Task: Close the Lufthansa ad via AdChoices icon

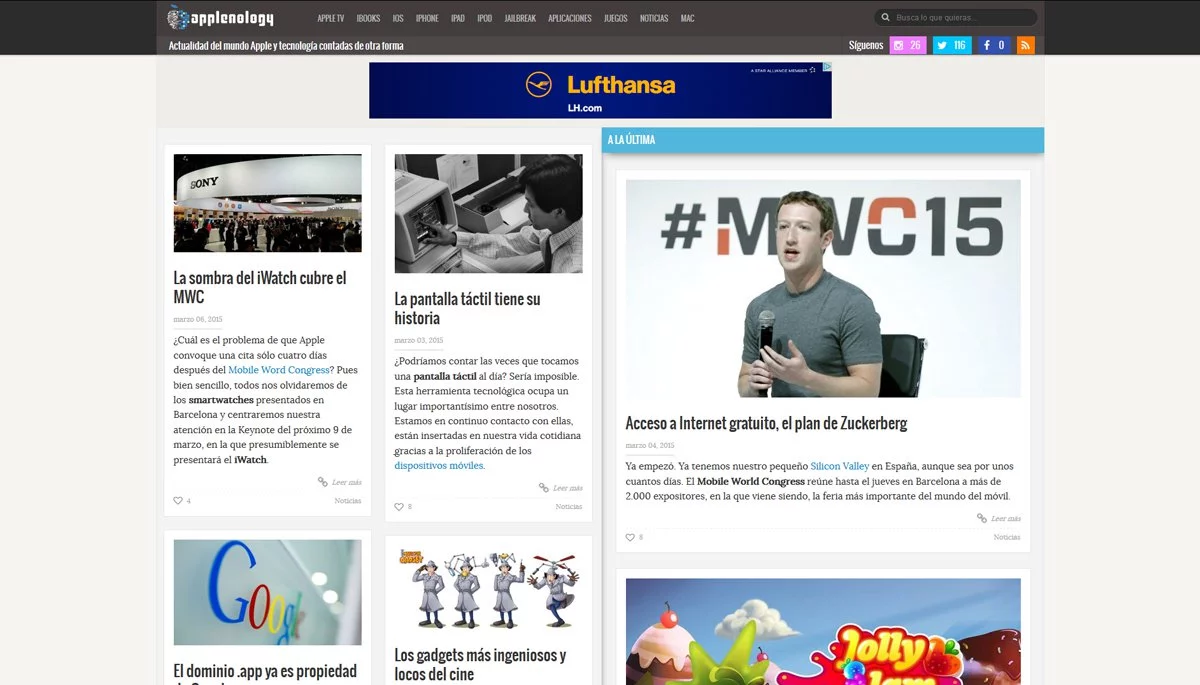Action: point(825,68)
